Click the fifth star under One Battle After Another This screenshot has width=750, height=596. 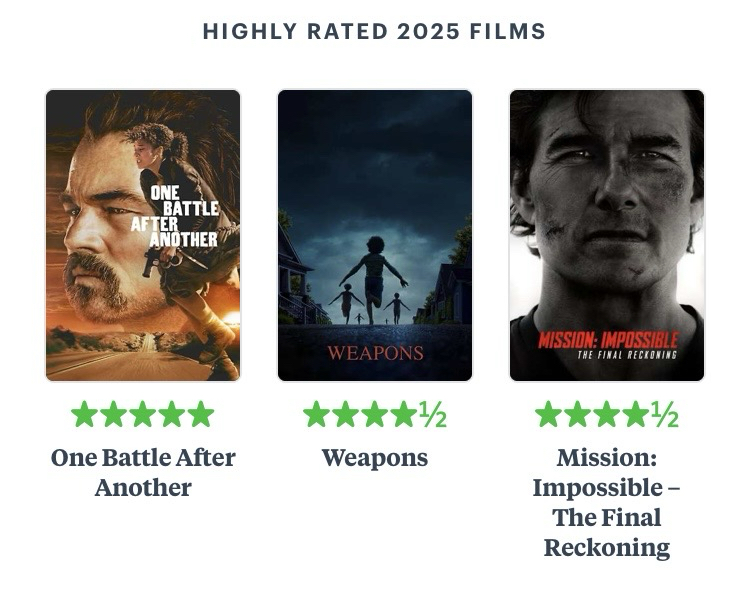201,414
